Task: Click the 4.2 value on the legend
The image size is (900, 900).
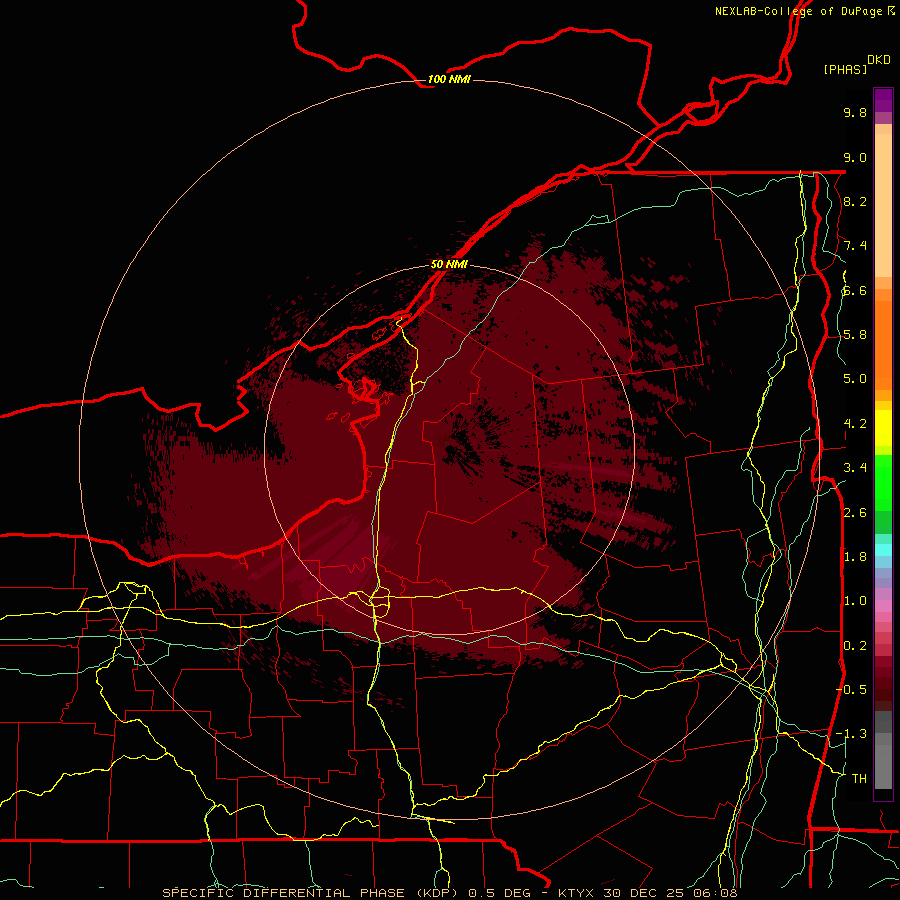Action: [x=855, y=424]
